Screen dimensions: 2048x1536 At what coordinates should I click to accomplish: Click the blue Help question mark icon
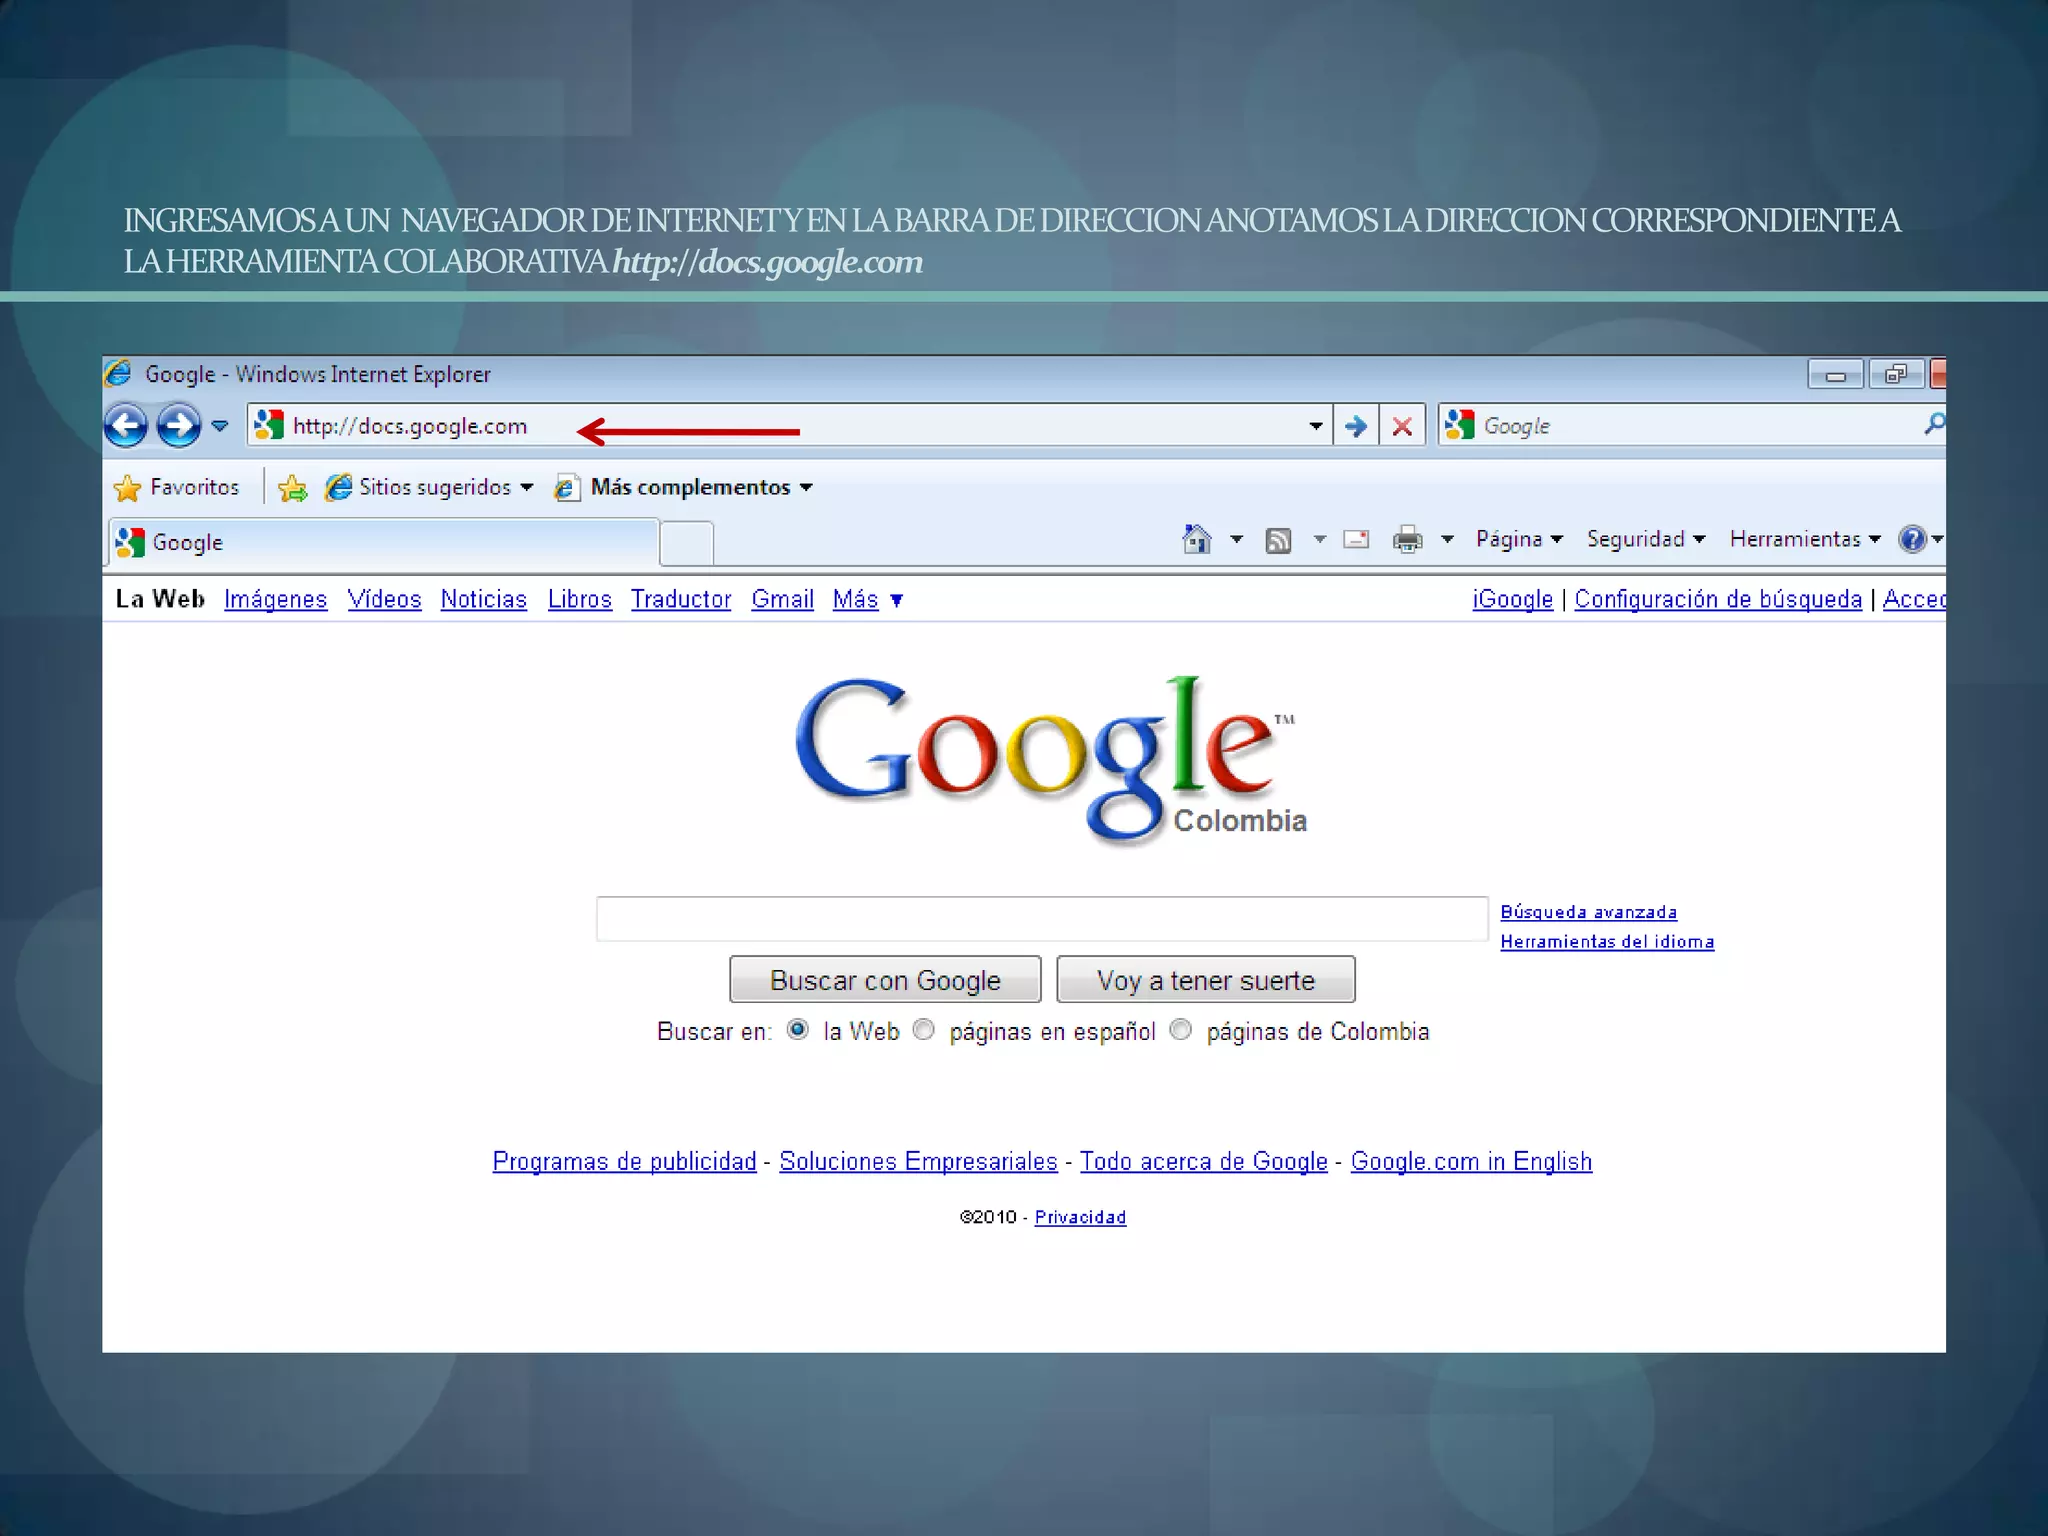[1912, 539]
